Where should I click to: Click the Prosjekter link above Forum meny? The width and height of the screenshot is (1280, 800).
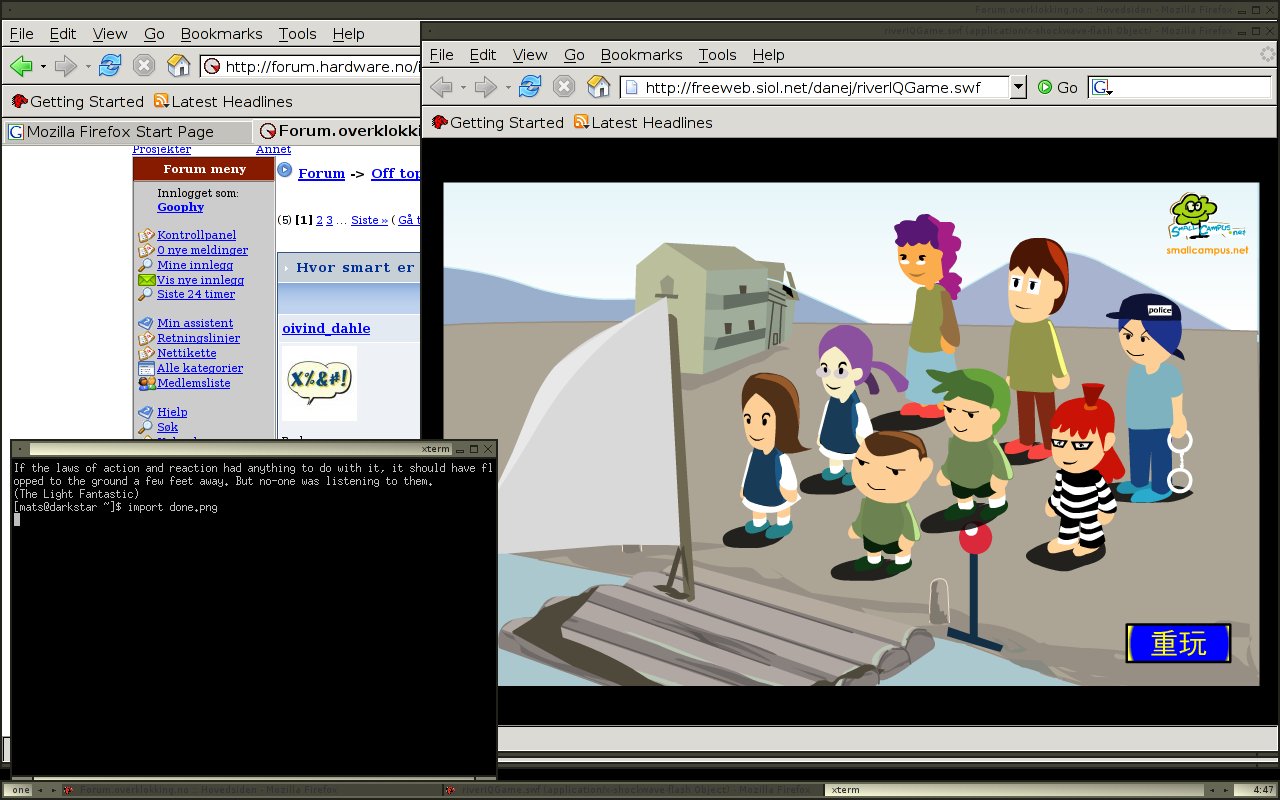pos(161,150)
